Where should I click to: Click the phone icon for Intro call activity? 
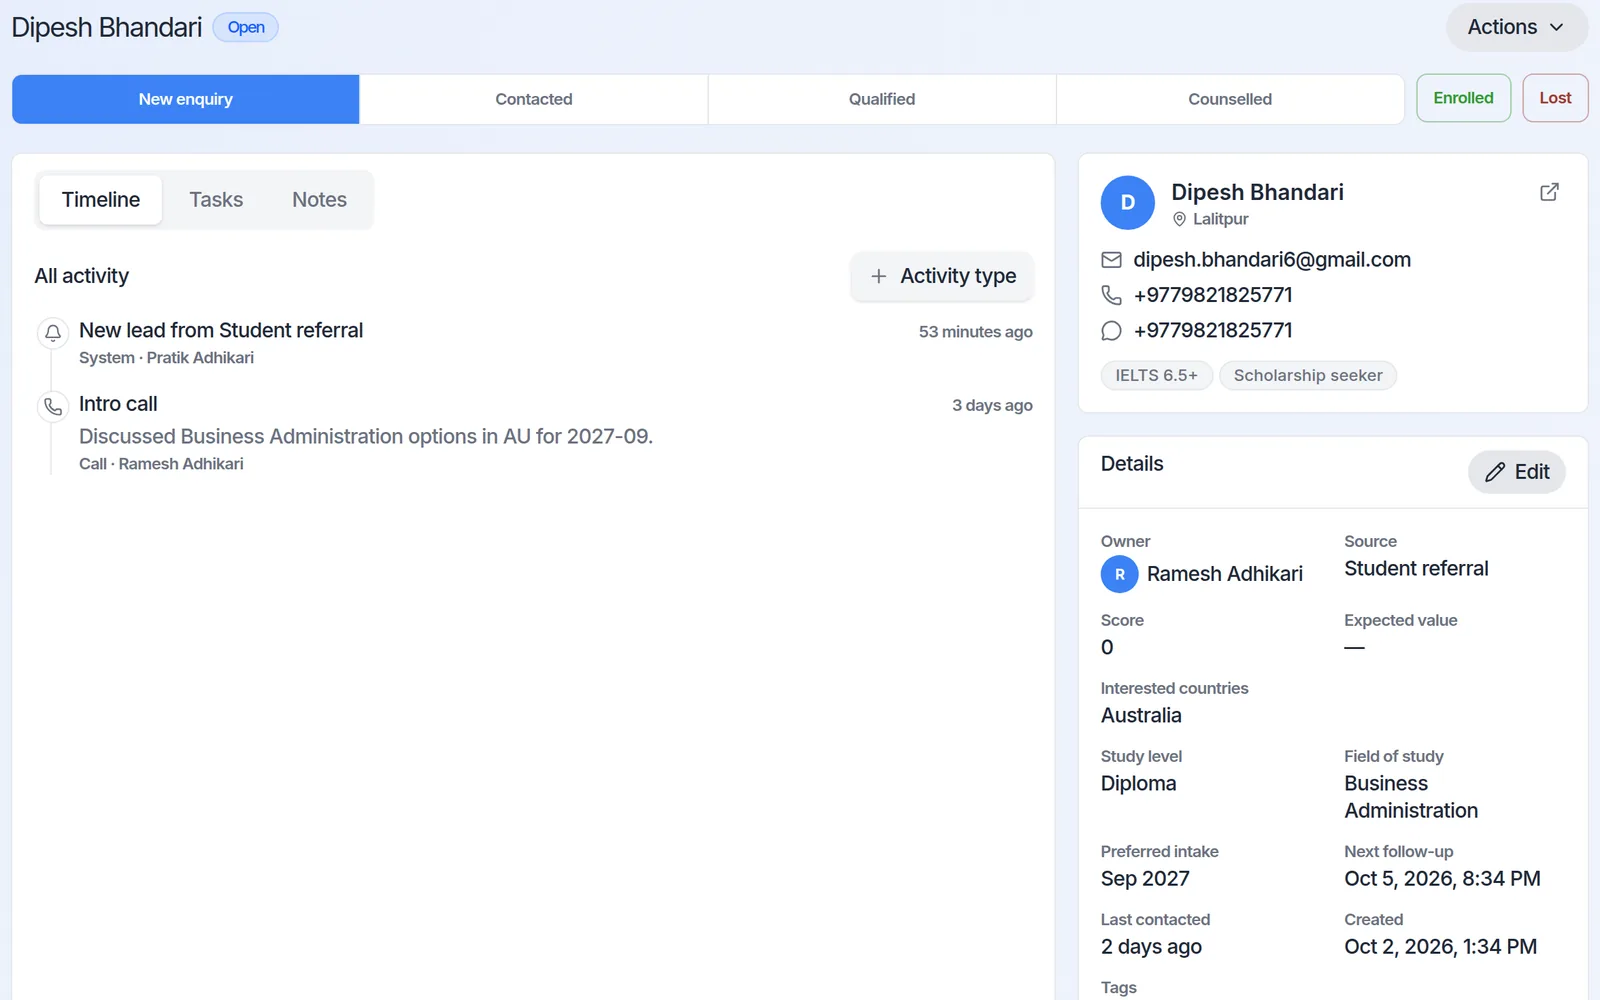pyautogui.click(x=53, y=407)
